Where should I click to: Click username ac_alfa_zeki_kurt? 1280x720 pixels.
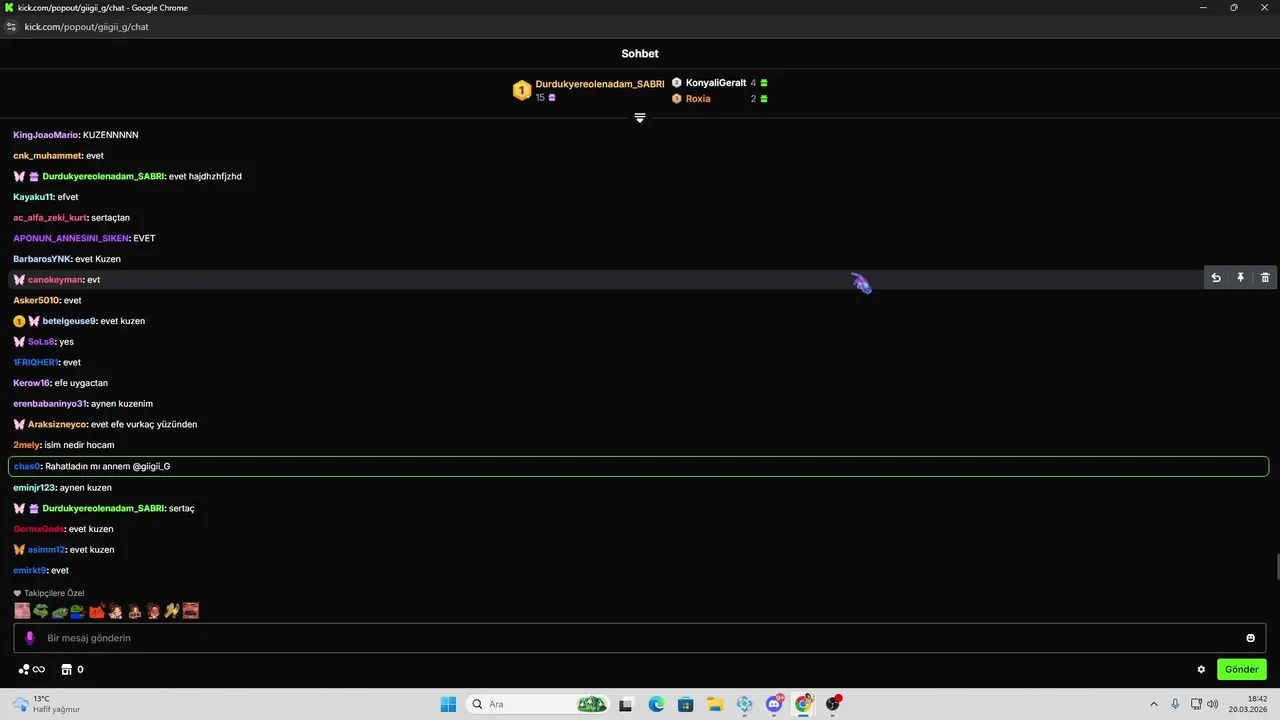50,218
